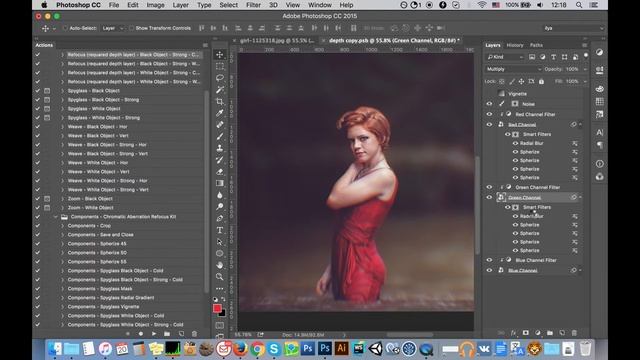Viewport: 640px width, 360px height.
Task: Open the Opacity value dropdown
Action: pyautogui.click(x=585, y=69)
